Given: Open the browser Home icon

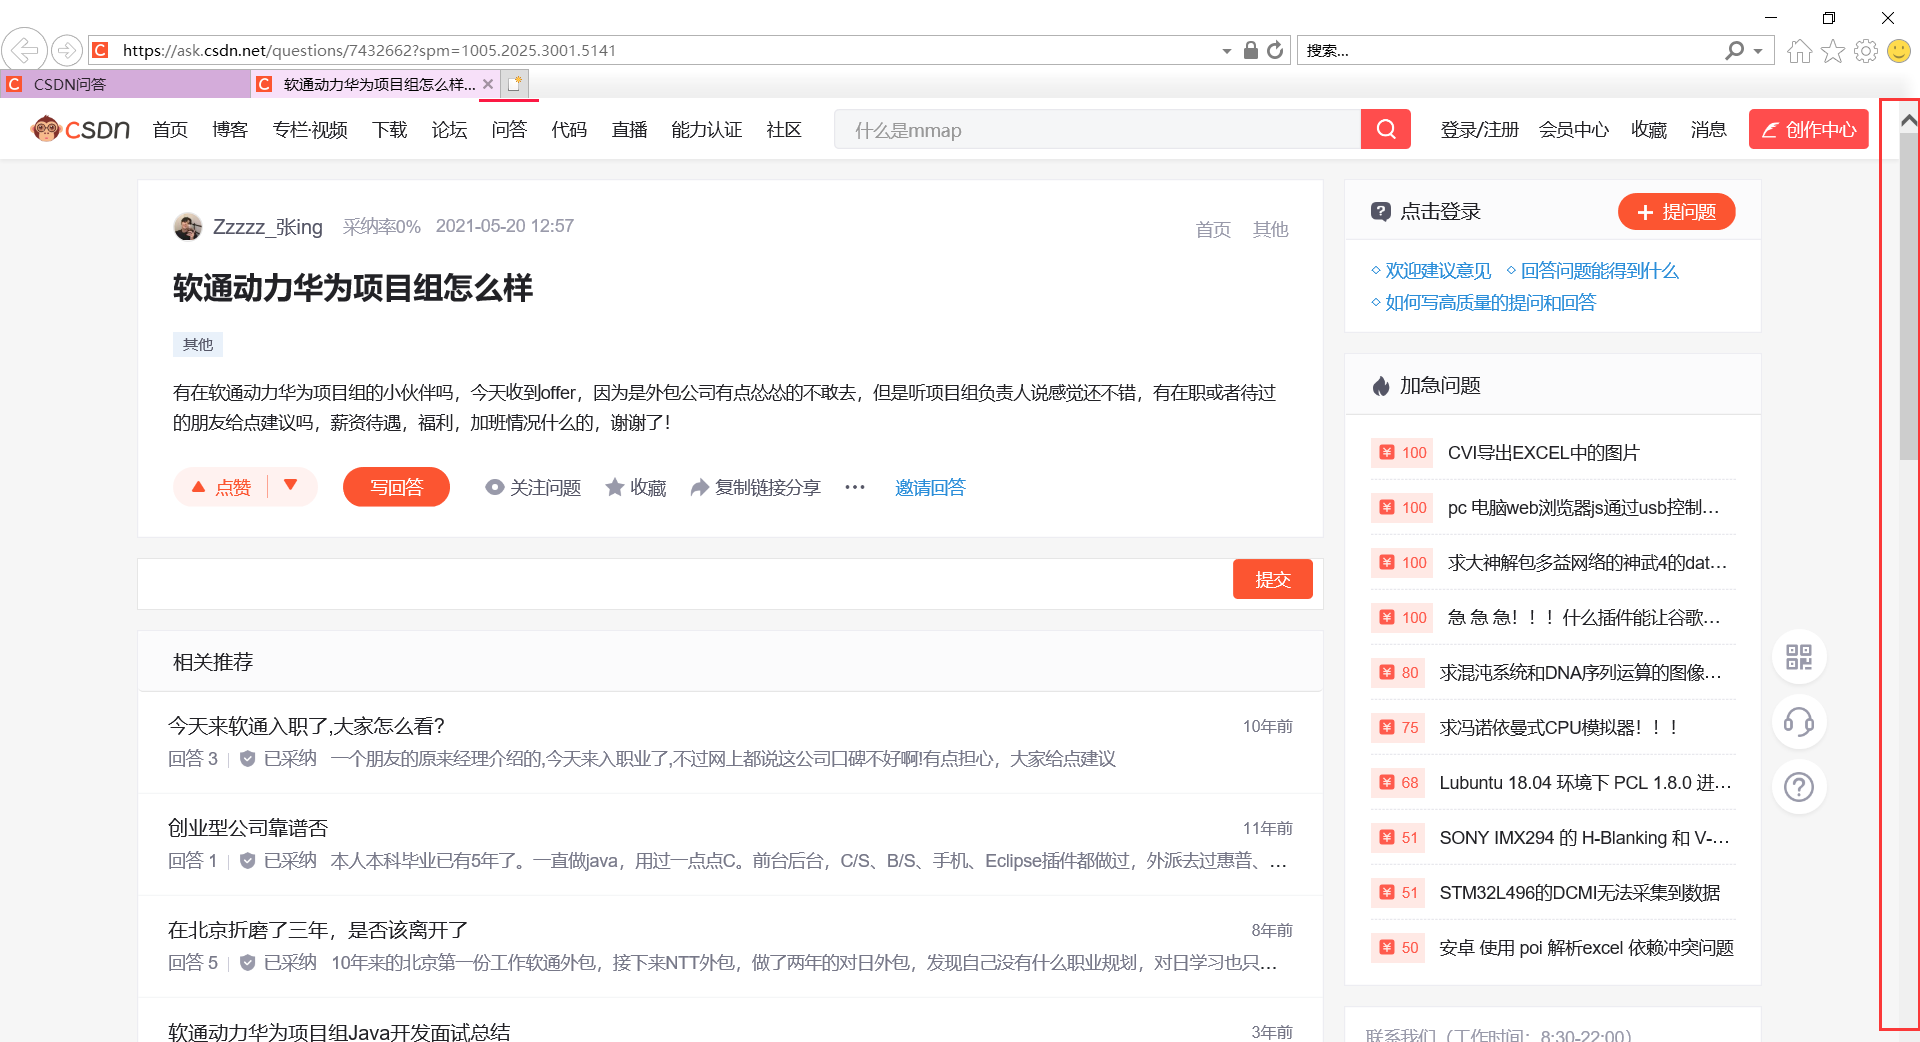Looking at the screenshot, I should click(x=1800, y=50).
